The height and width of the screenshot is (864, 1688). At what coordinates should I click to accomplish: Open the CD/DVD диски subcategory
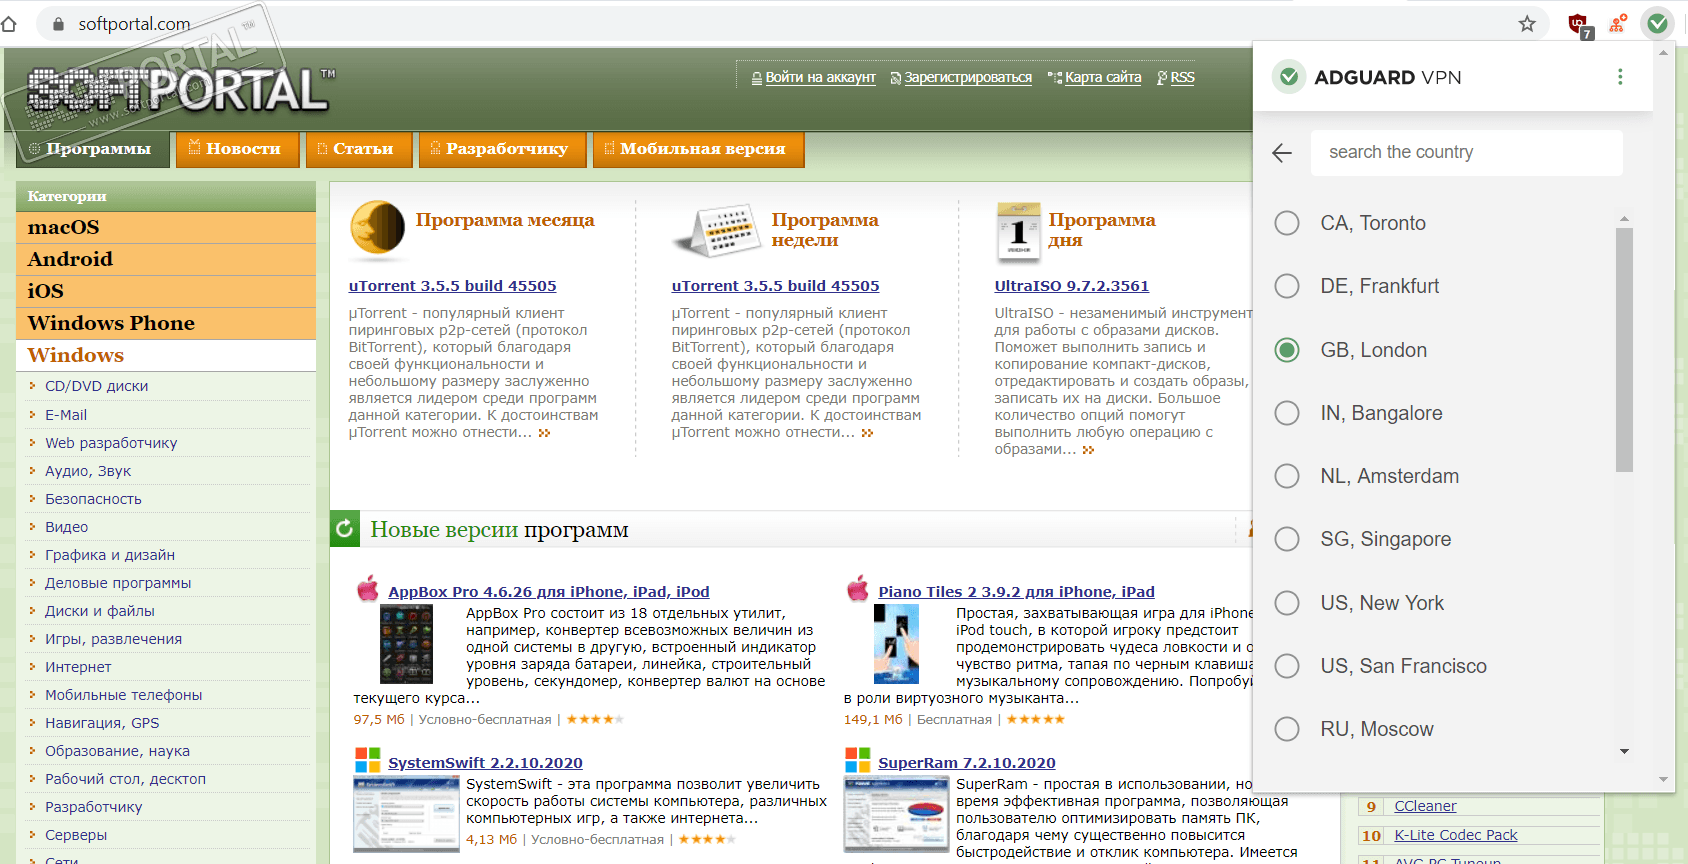click(x=96, y=386)
